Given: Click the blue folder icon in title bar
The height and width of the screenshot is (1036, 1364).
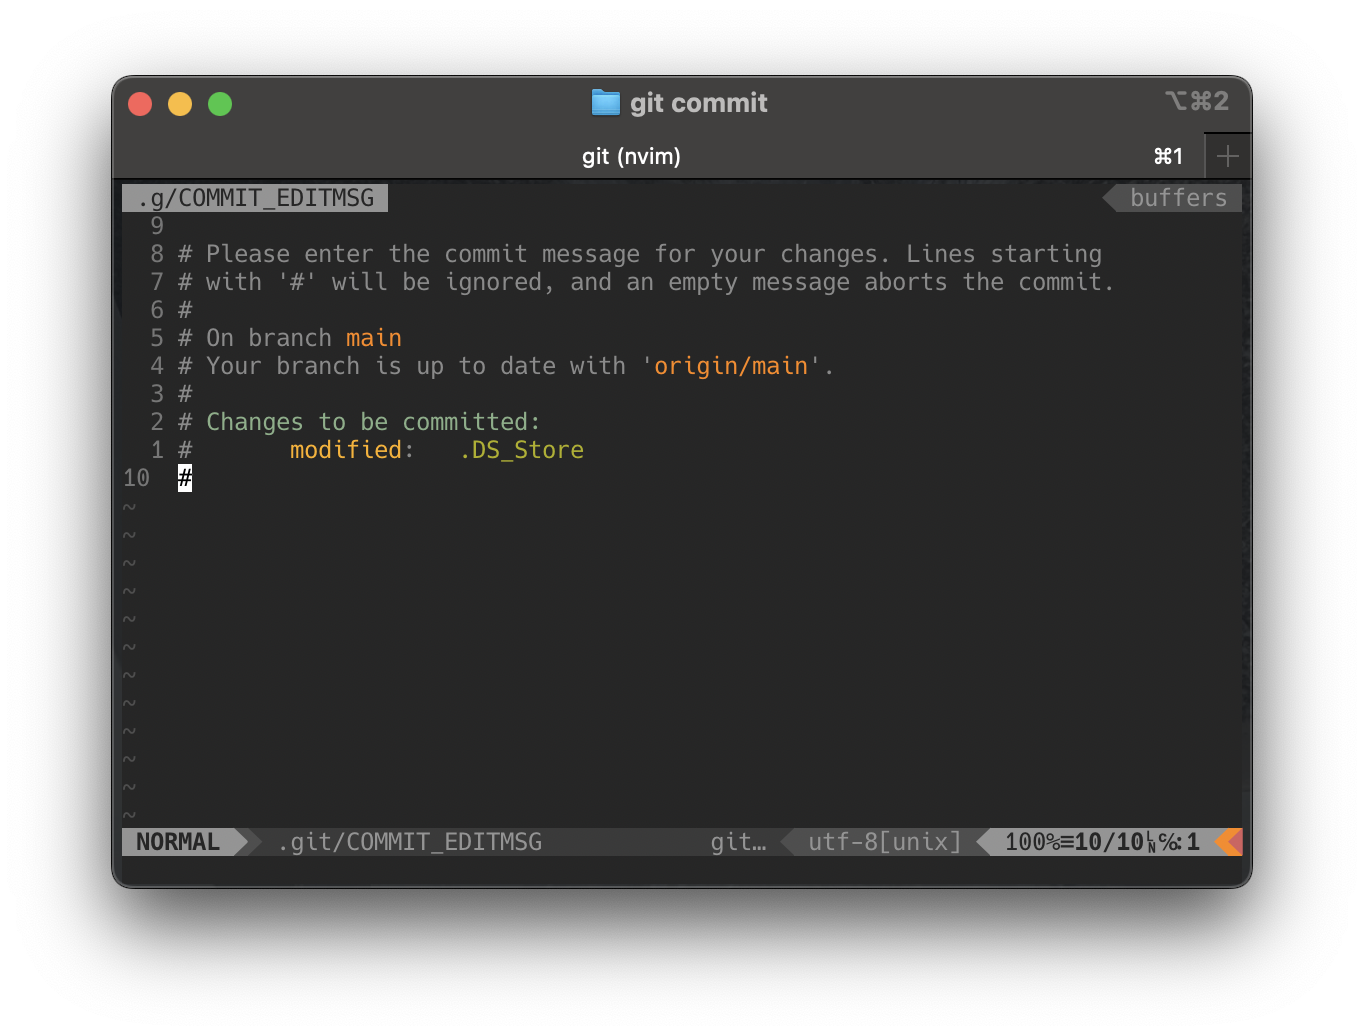Looking at the screenshot, I should [x=604, y=102].
